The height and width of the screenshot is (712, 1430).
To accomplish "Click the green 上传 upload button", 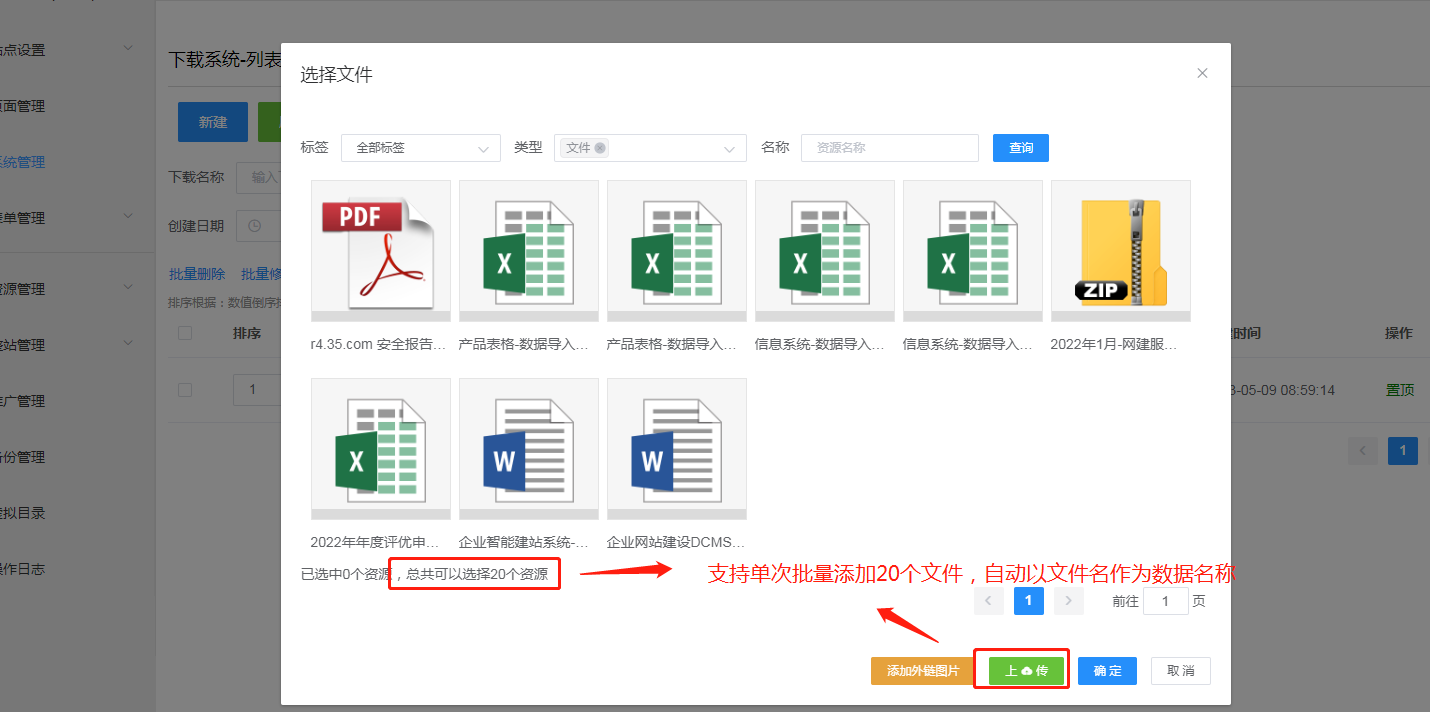I will pyautogui.click(x=1026, y=671).
